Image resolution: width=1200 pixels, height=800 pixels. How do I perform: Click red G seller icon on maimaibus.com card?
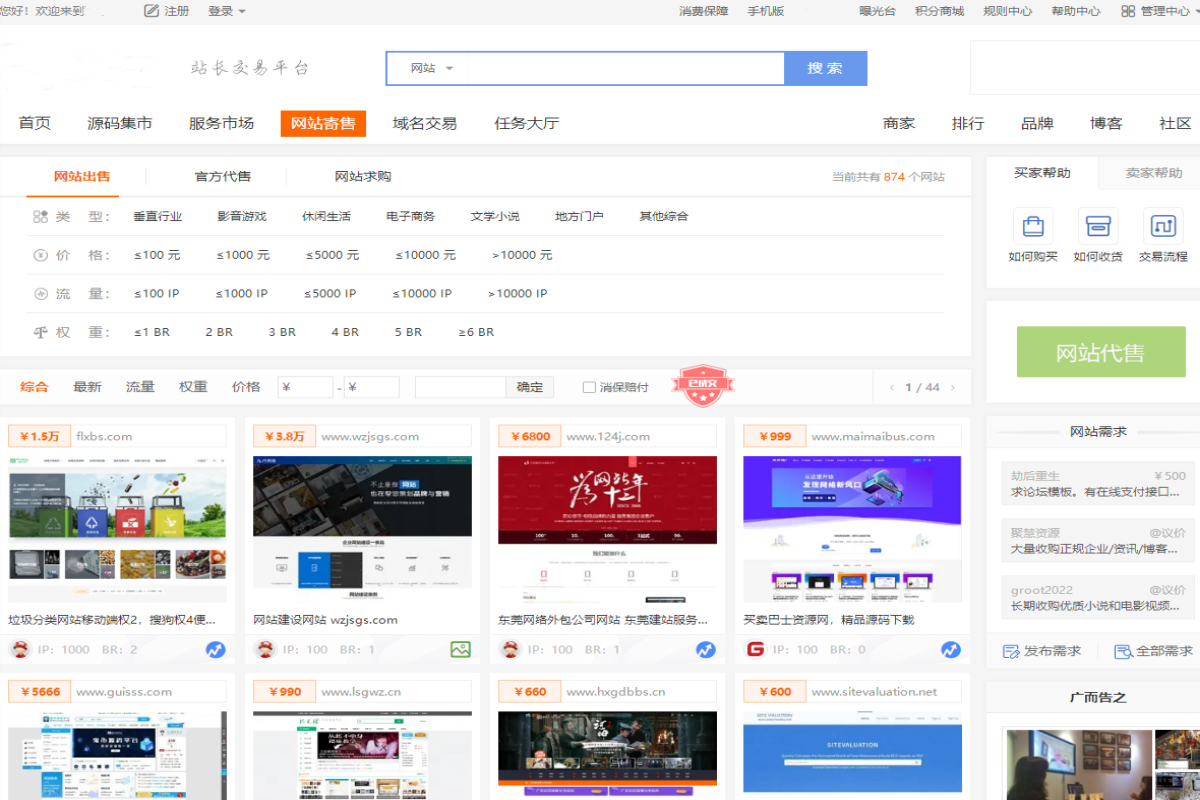pyautogui.click(x=755, y=650)
